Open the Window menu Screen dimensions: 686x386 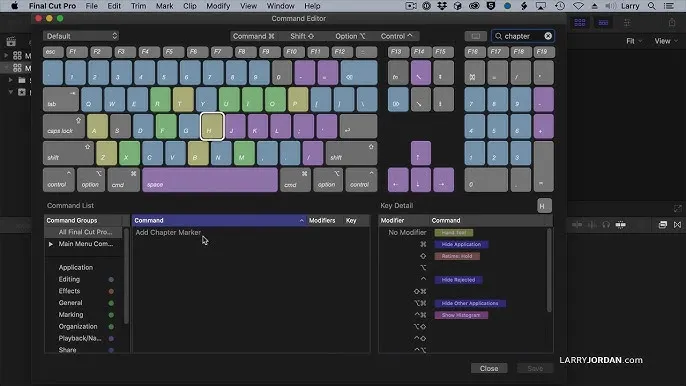pyautogui.click(x=280, y=6)
